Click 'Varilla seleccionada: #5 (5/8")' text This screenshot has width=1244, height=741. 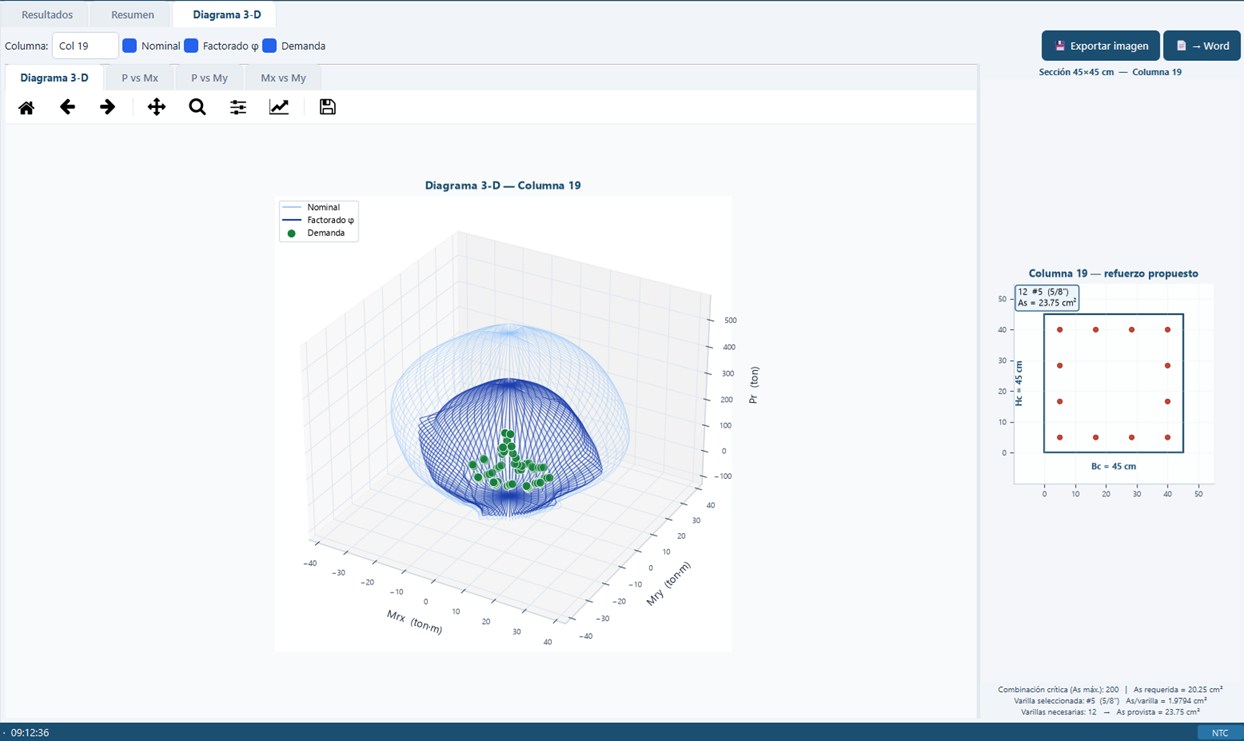[1066, 701]
